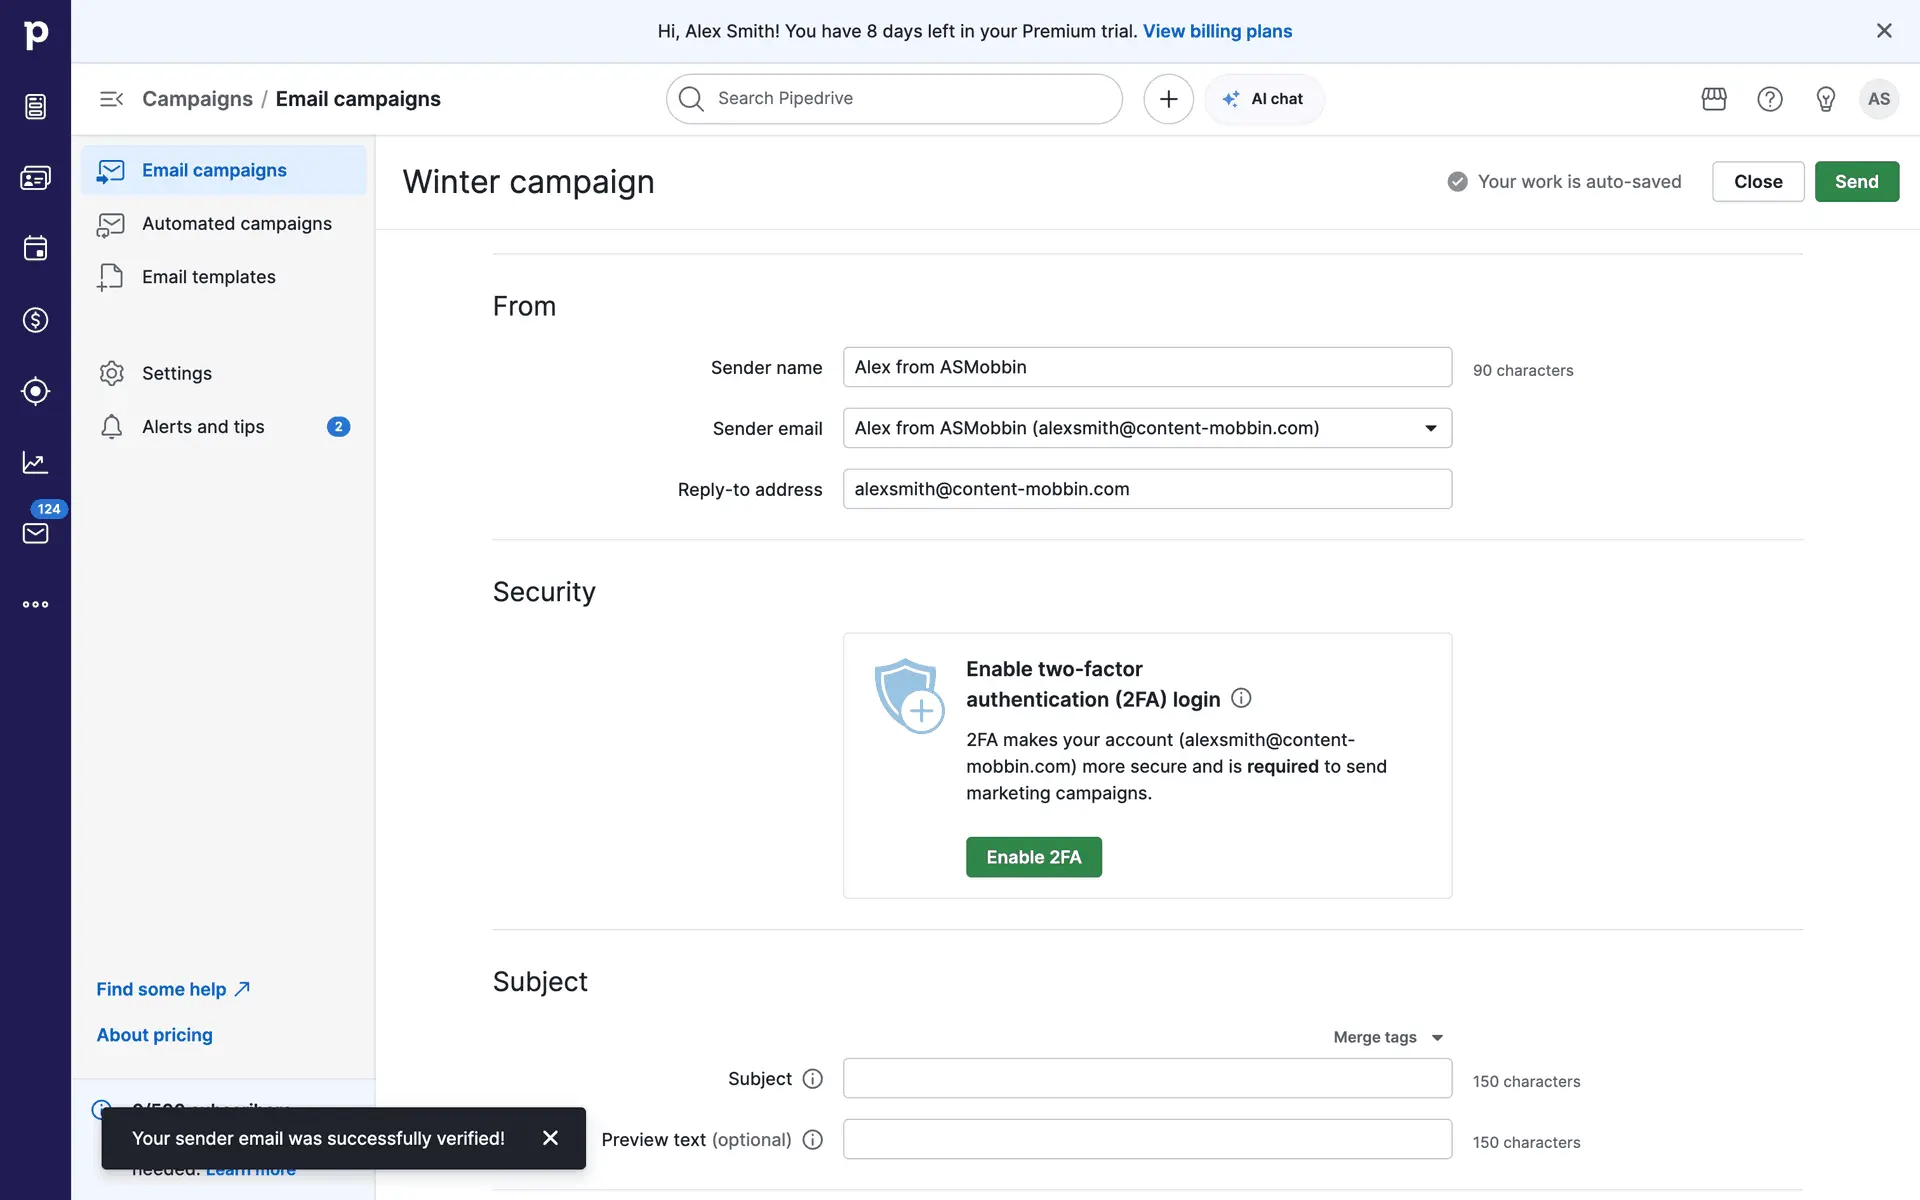Click the Sales Assistant lightbulb icon
The height and width of the screenshot is (1200, 1920).
coord(1825,99)
